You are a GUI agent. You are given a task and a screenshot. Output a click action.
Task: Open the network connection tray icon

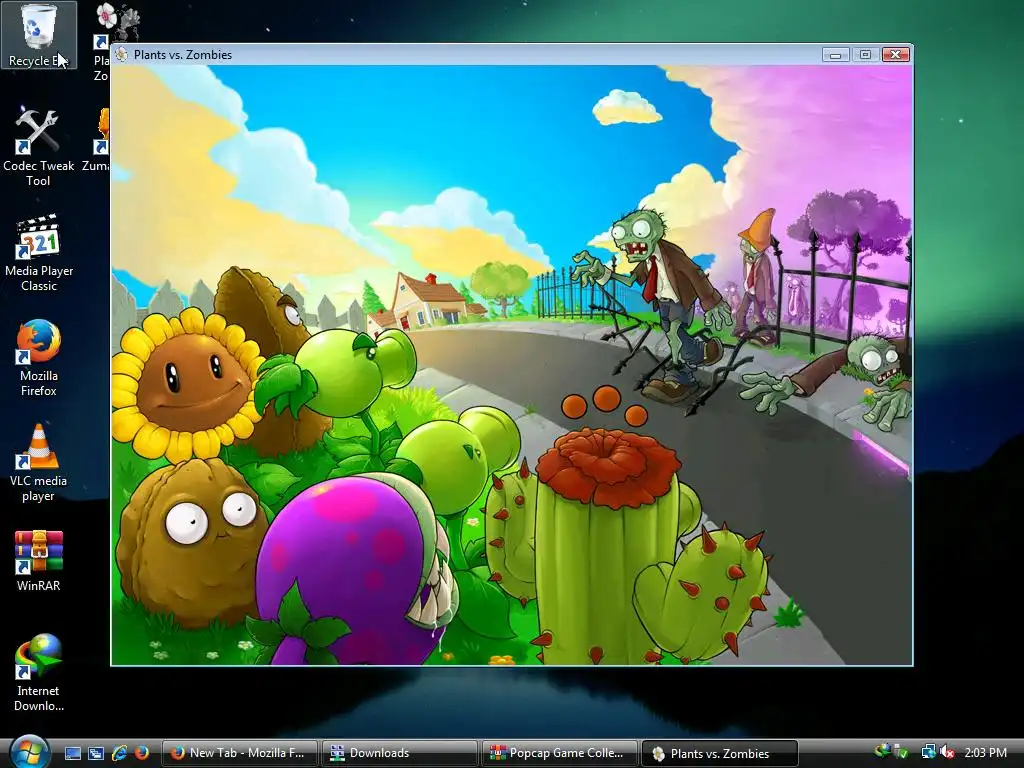[x=928, y=752]
